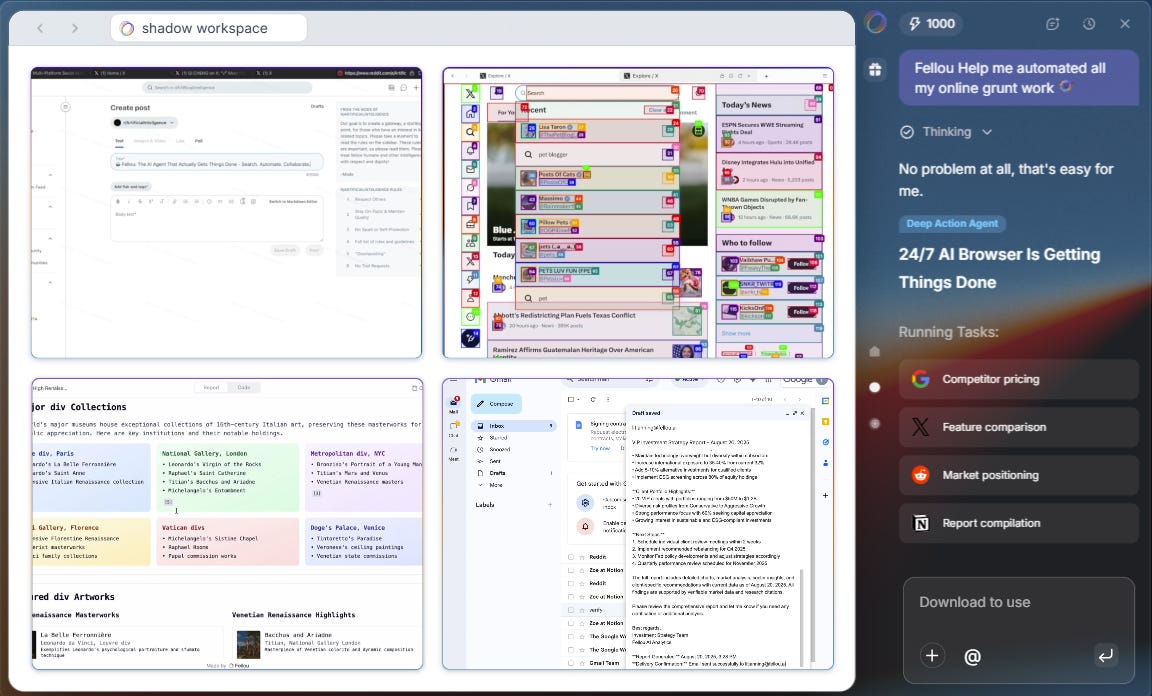This screenshot has width=1152, height=696.
Task: Click the enter send arrow in chat input
Action: coord(1105,656)
